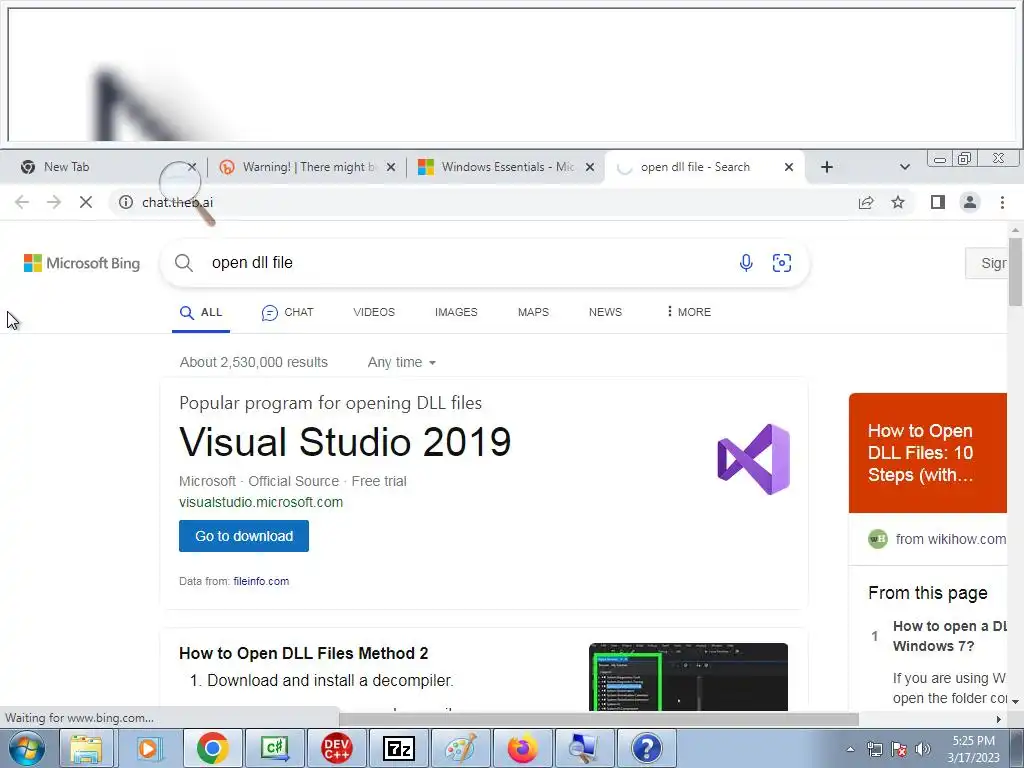Open visualstudio.microsoft.com link
The height and width of the screenshot is (768, 1024).
tap(261, 502)
